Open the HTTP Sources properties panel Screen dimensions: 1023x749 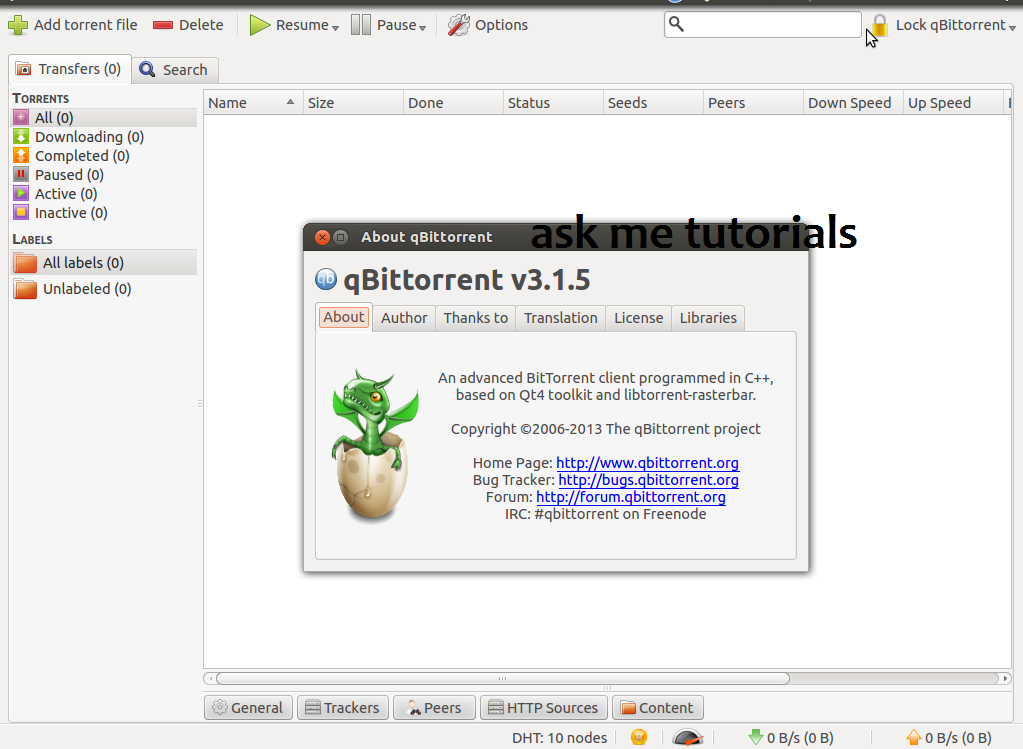point(543,707)
